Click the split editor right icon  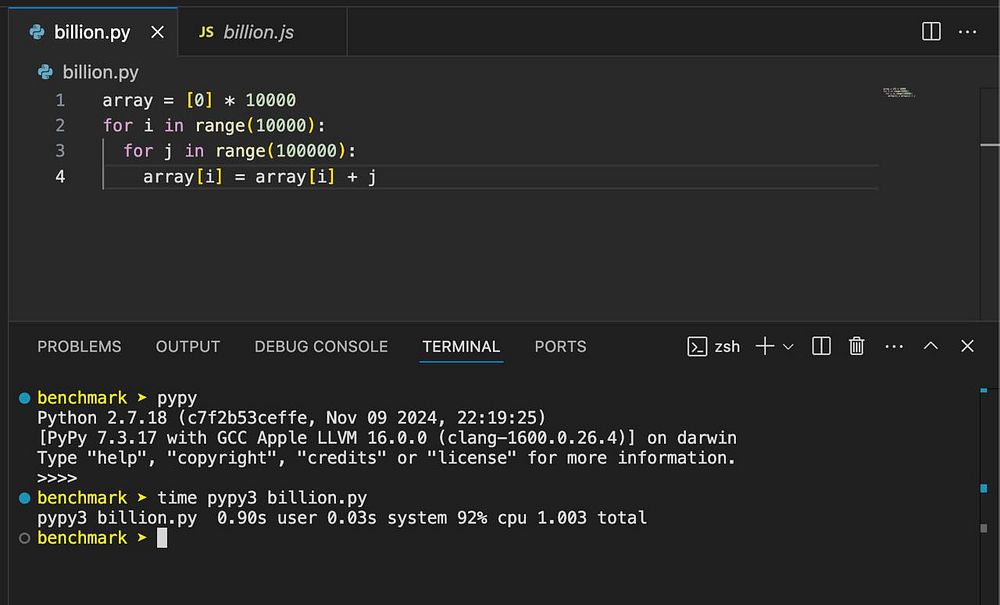click(x=931, y=32)
